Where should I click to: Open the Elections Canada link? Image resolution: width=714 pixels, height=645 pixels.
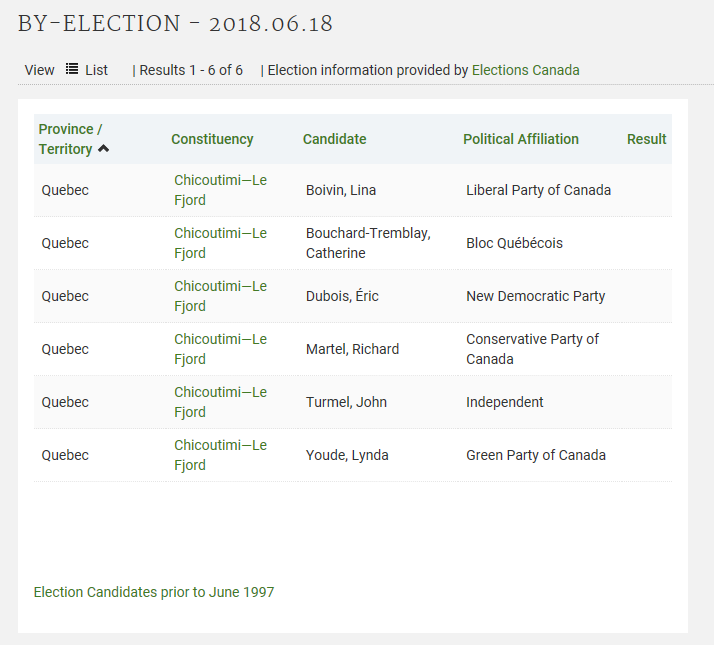coord(525,70)
